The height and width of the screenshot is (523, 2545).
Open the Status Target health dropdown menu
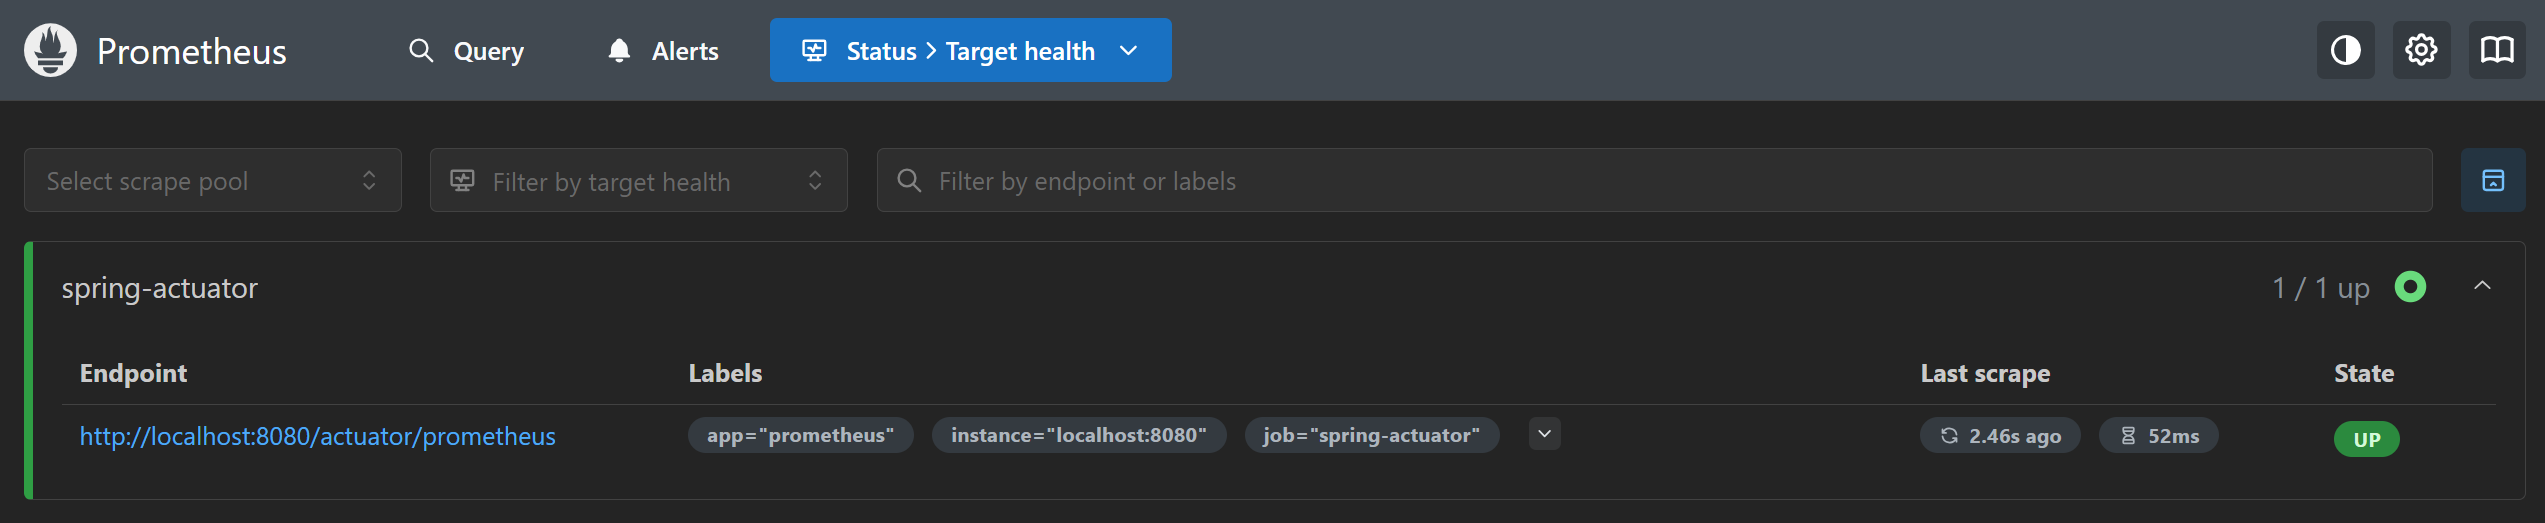[970, 51]
